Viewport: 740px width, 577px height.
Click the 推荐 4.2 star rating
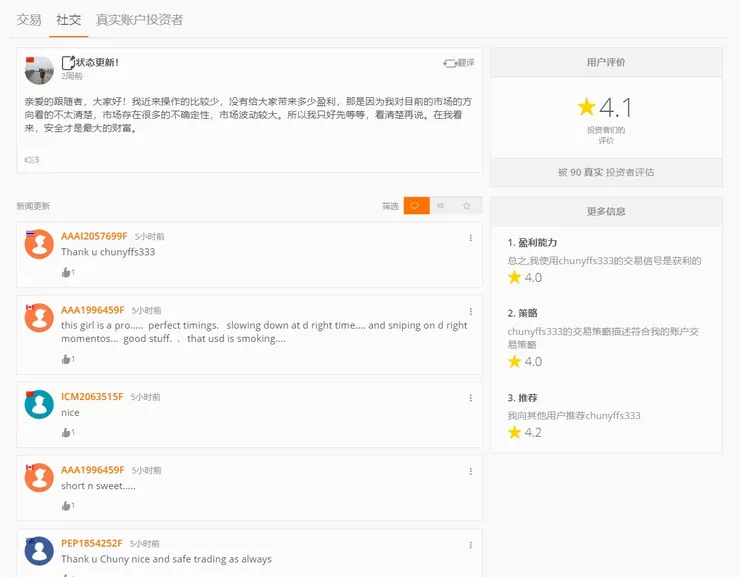tap(514, 432)
